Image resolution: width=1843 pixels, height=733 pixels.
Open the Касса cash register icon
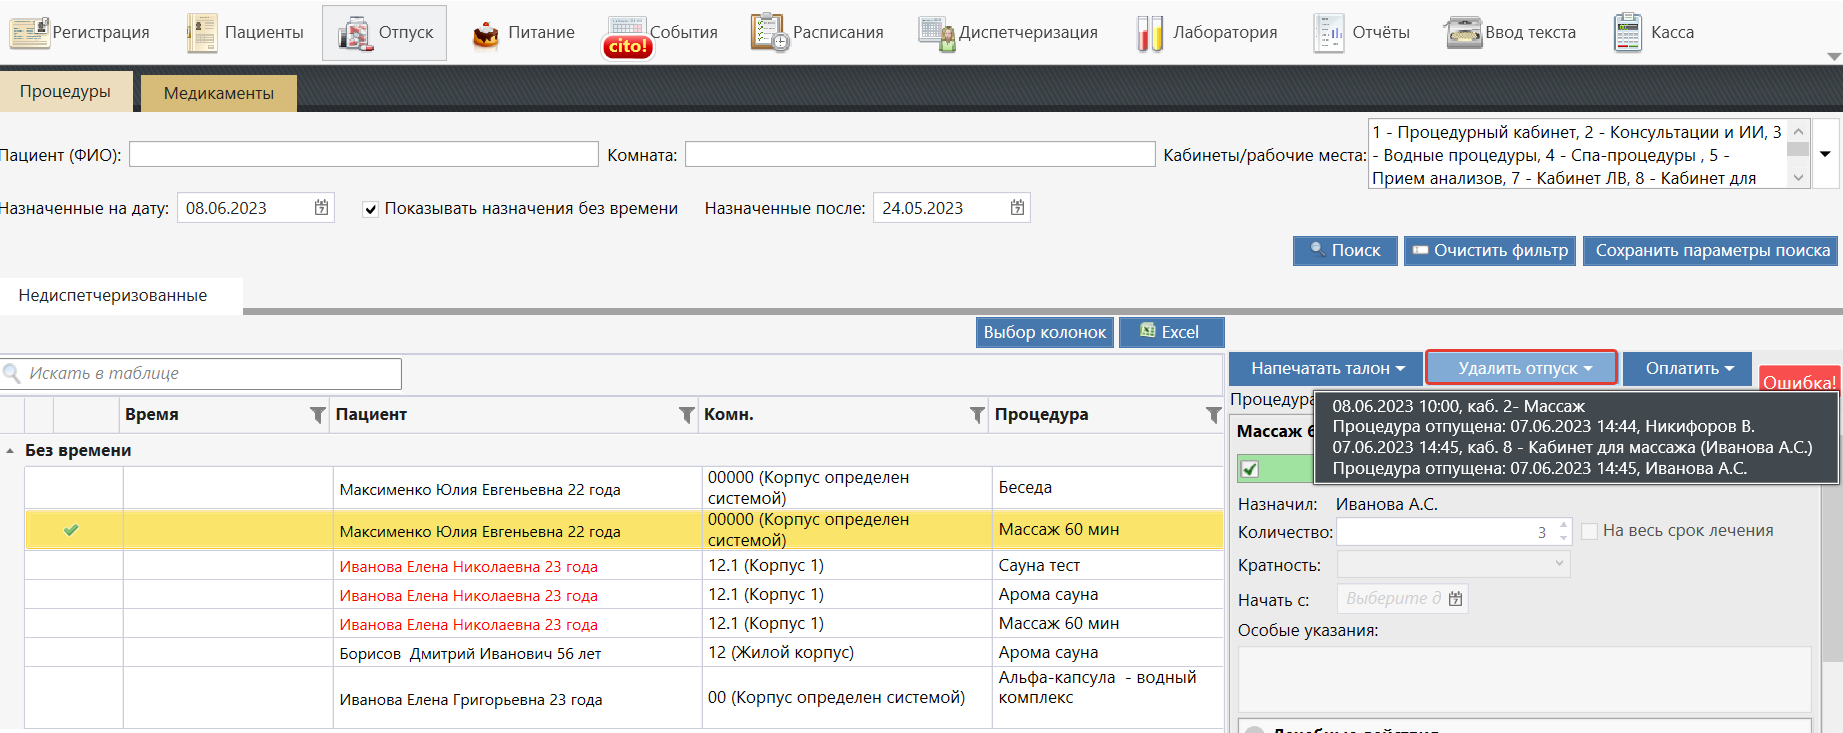(x=1627, y=33)
